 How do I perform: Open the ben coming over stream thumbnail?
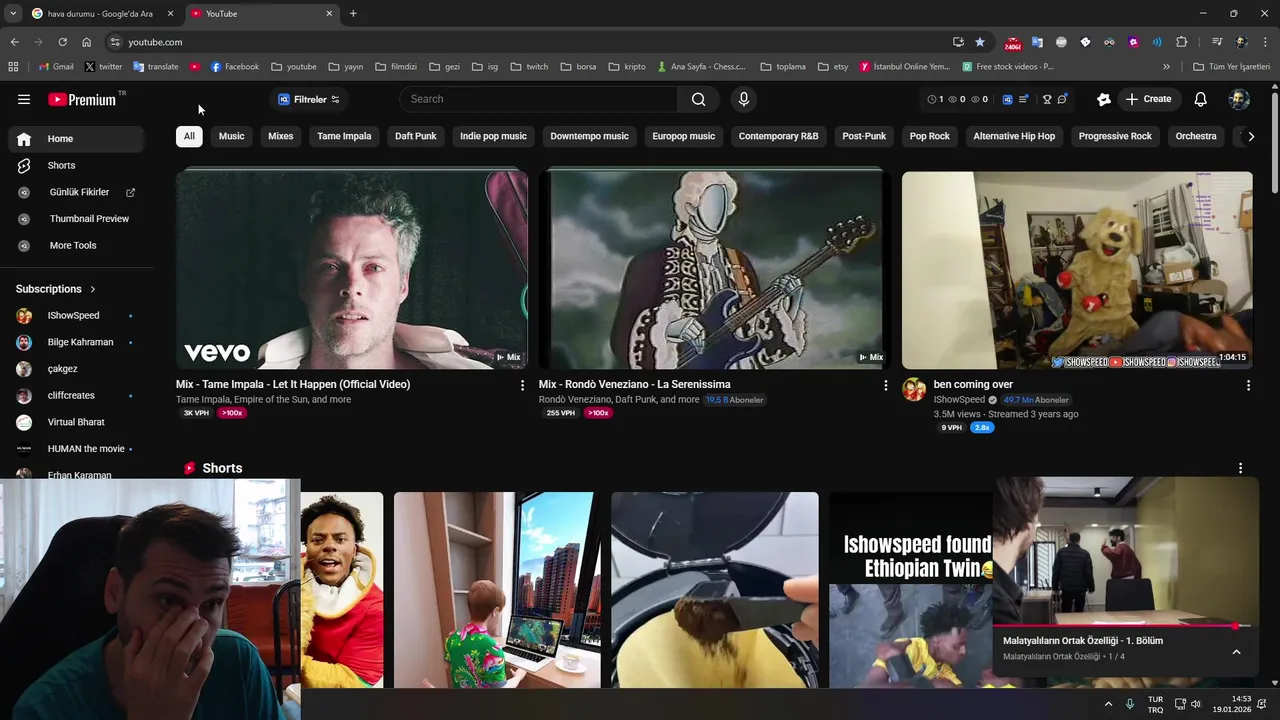click(1077, 270)
